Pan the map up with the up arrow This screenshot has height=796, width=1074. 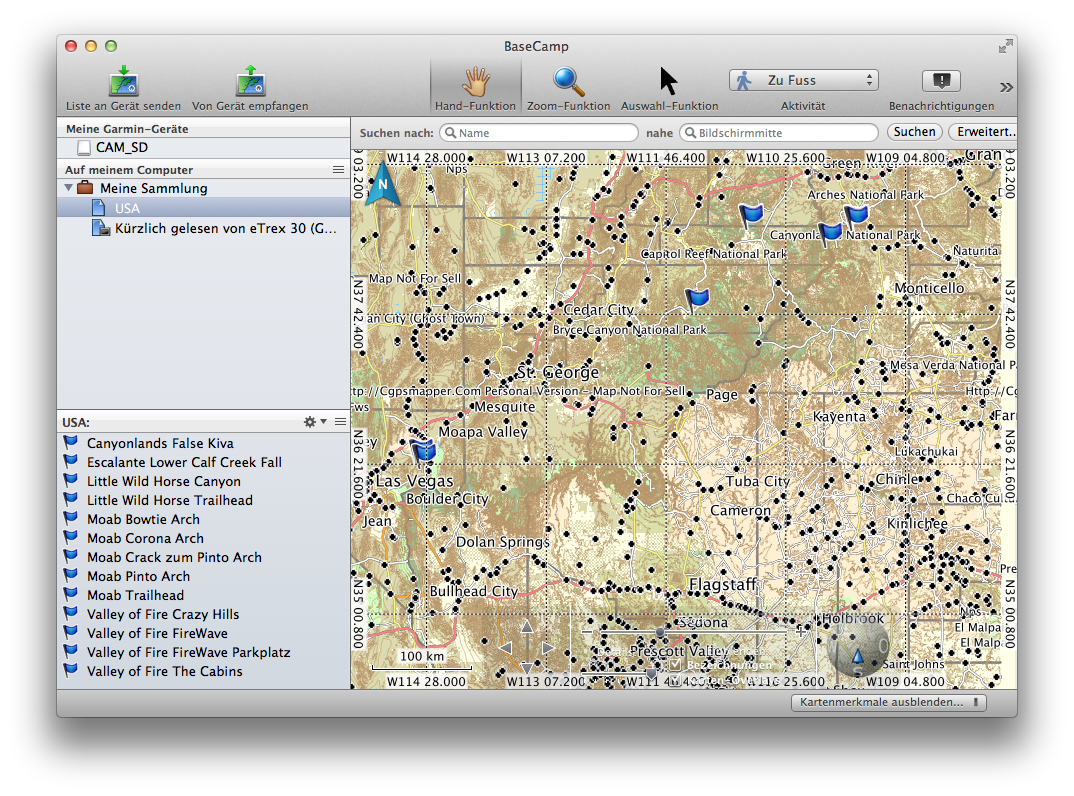(x=526, y=627)
